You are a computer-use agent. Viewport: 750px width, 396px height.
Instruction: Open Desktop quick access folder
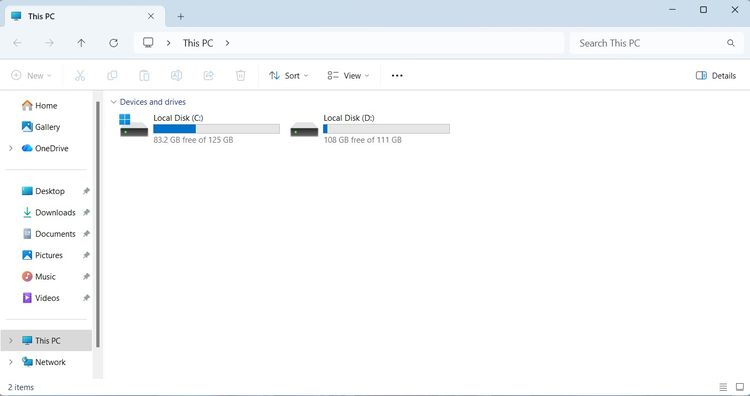coord(50,191)
